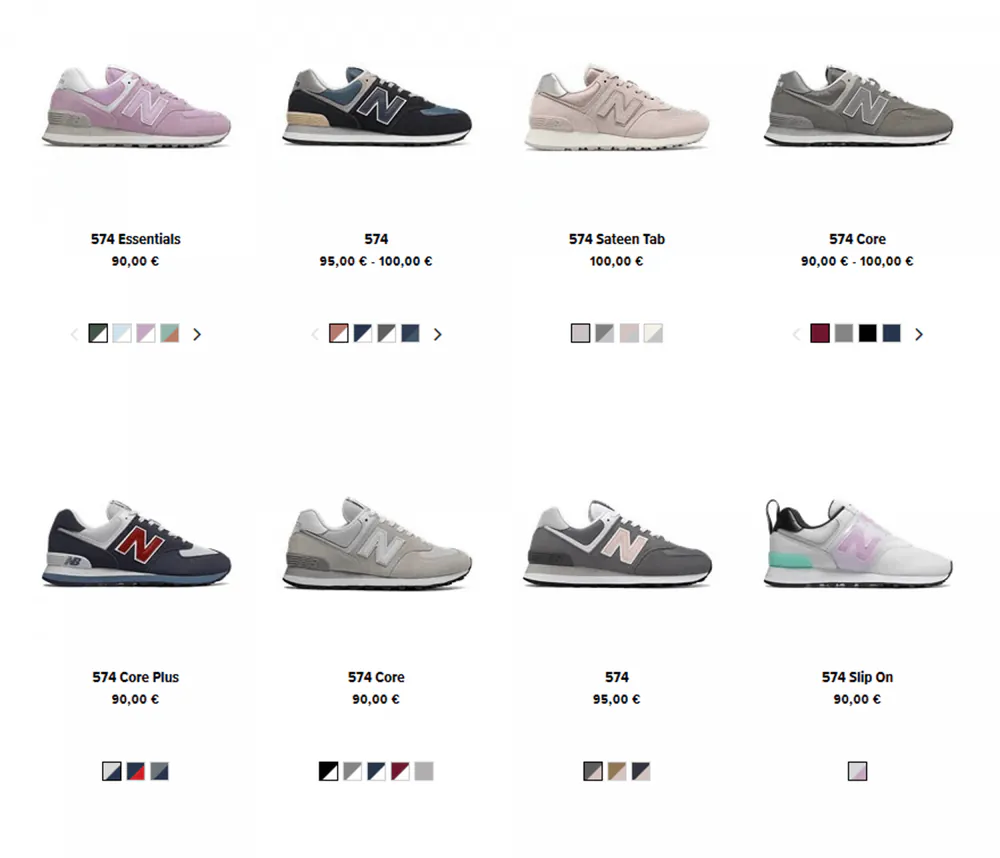View the 574 Slip On shoe image

(x=858, y=543)
